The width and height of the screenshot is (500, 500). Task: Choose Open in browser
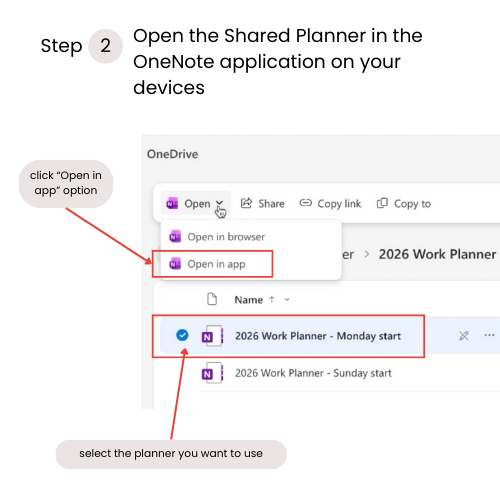click(x=226, y=237)
